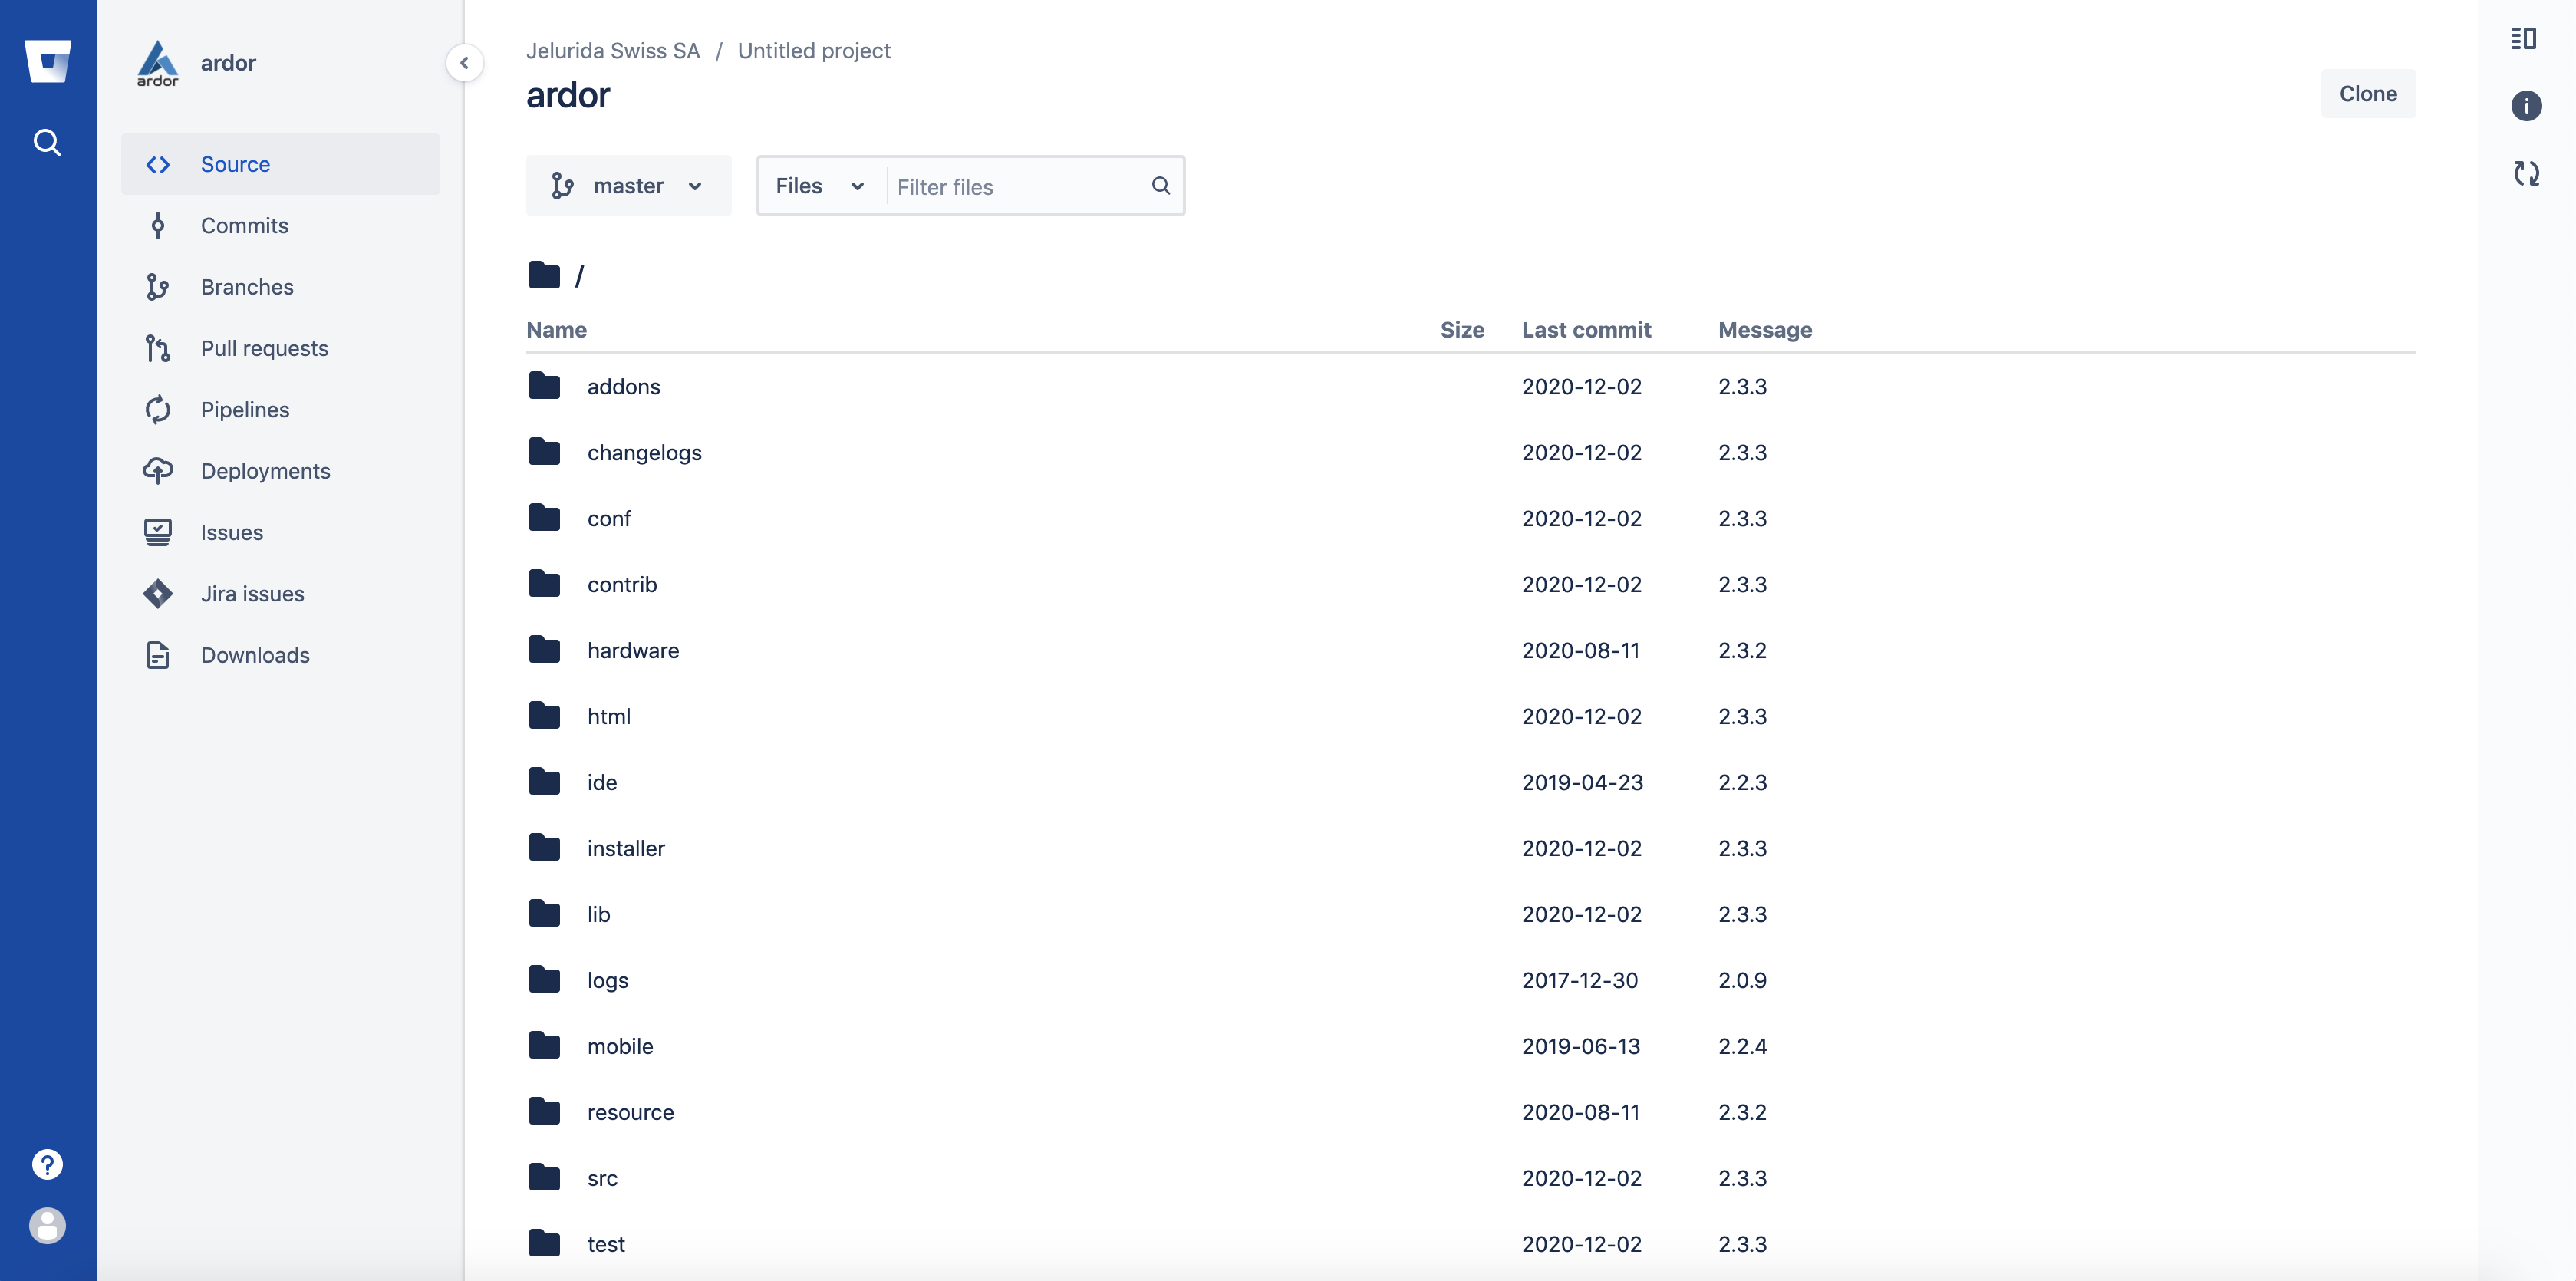
Task: Open the Pipelines page
Action: tap(244, 410)
